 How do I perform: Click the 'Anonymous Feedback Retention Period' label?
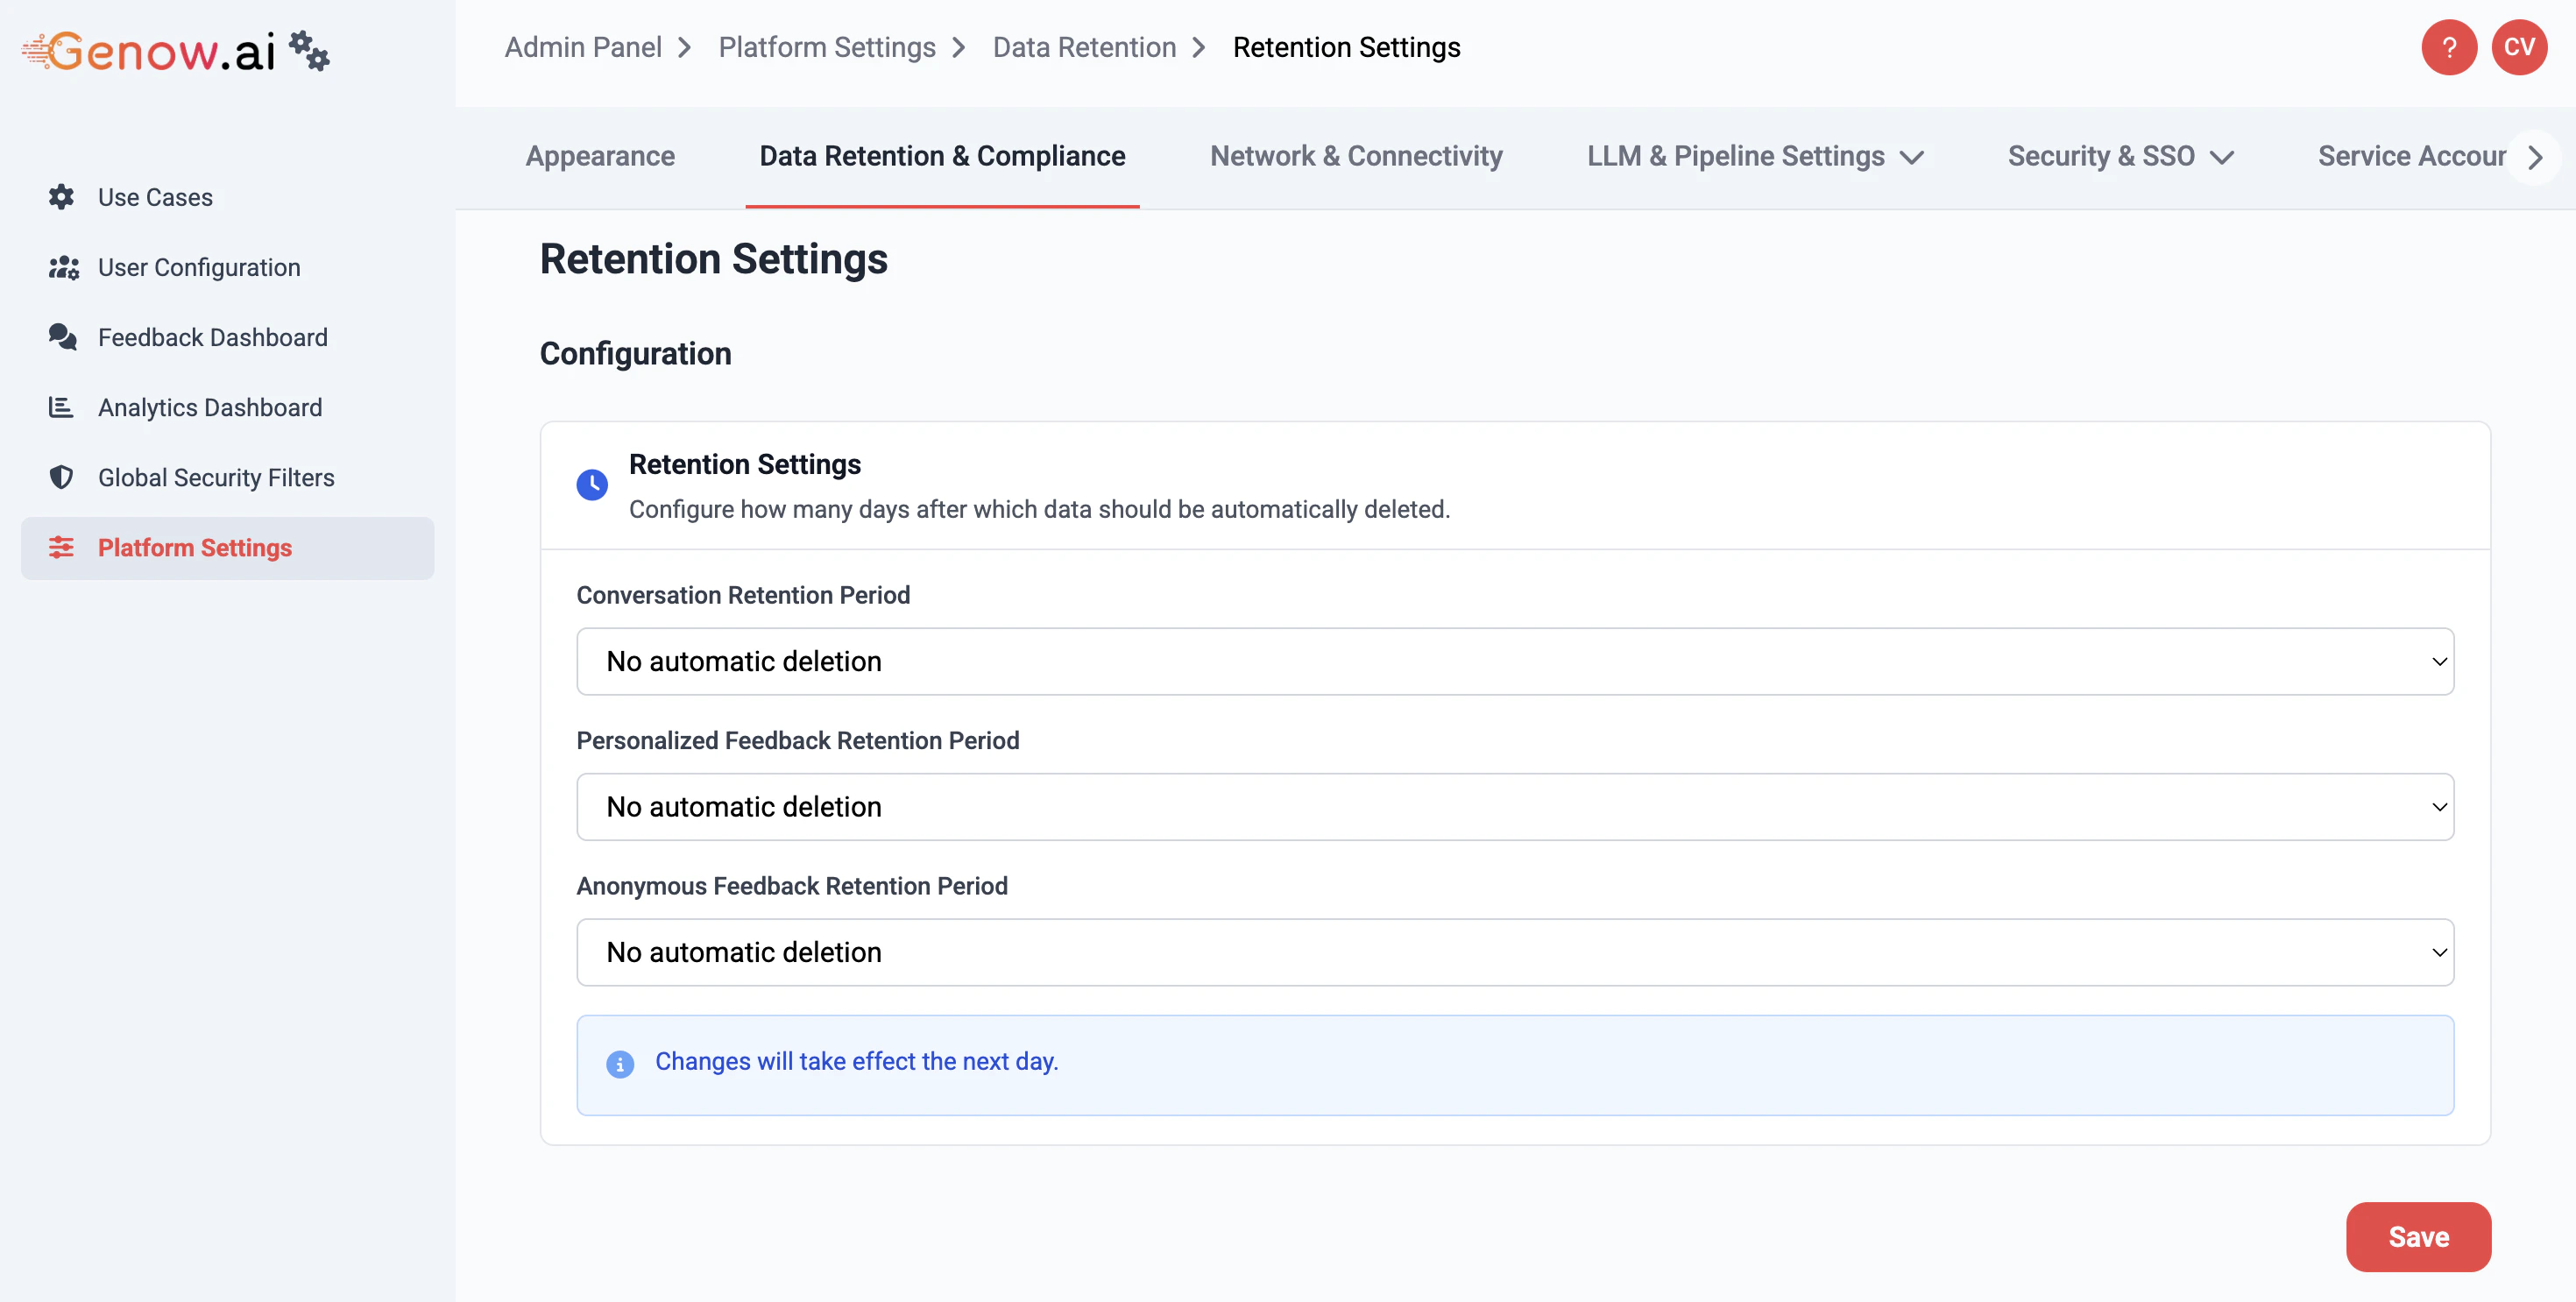pos(791,886)
